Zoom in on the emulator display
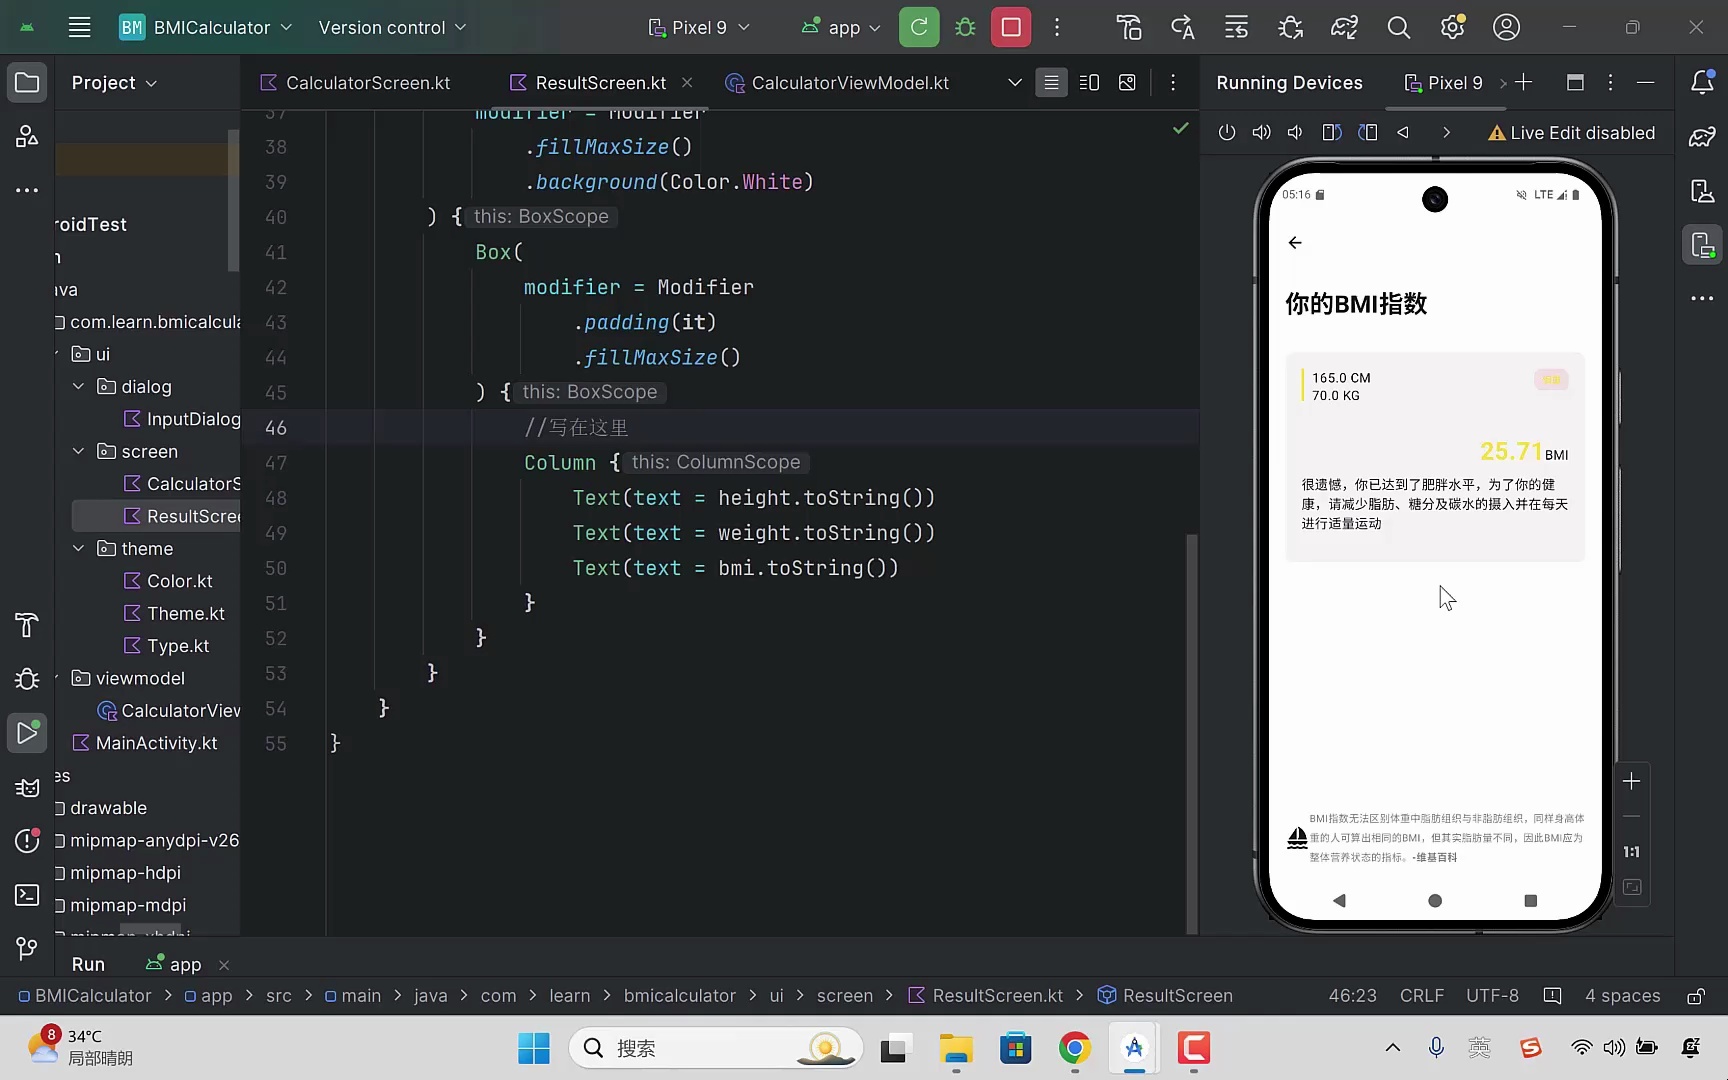1728x1080 pixels. [x=1631, y=781]
